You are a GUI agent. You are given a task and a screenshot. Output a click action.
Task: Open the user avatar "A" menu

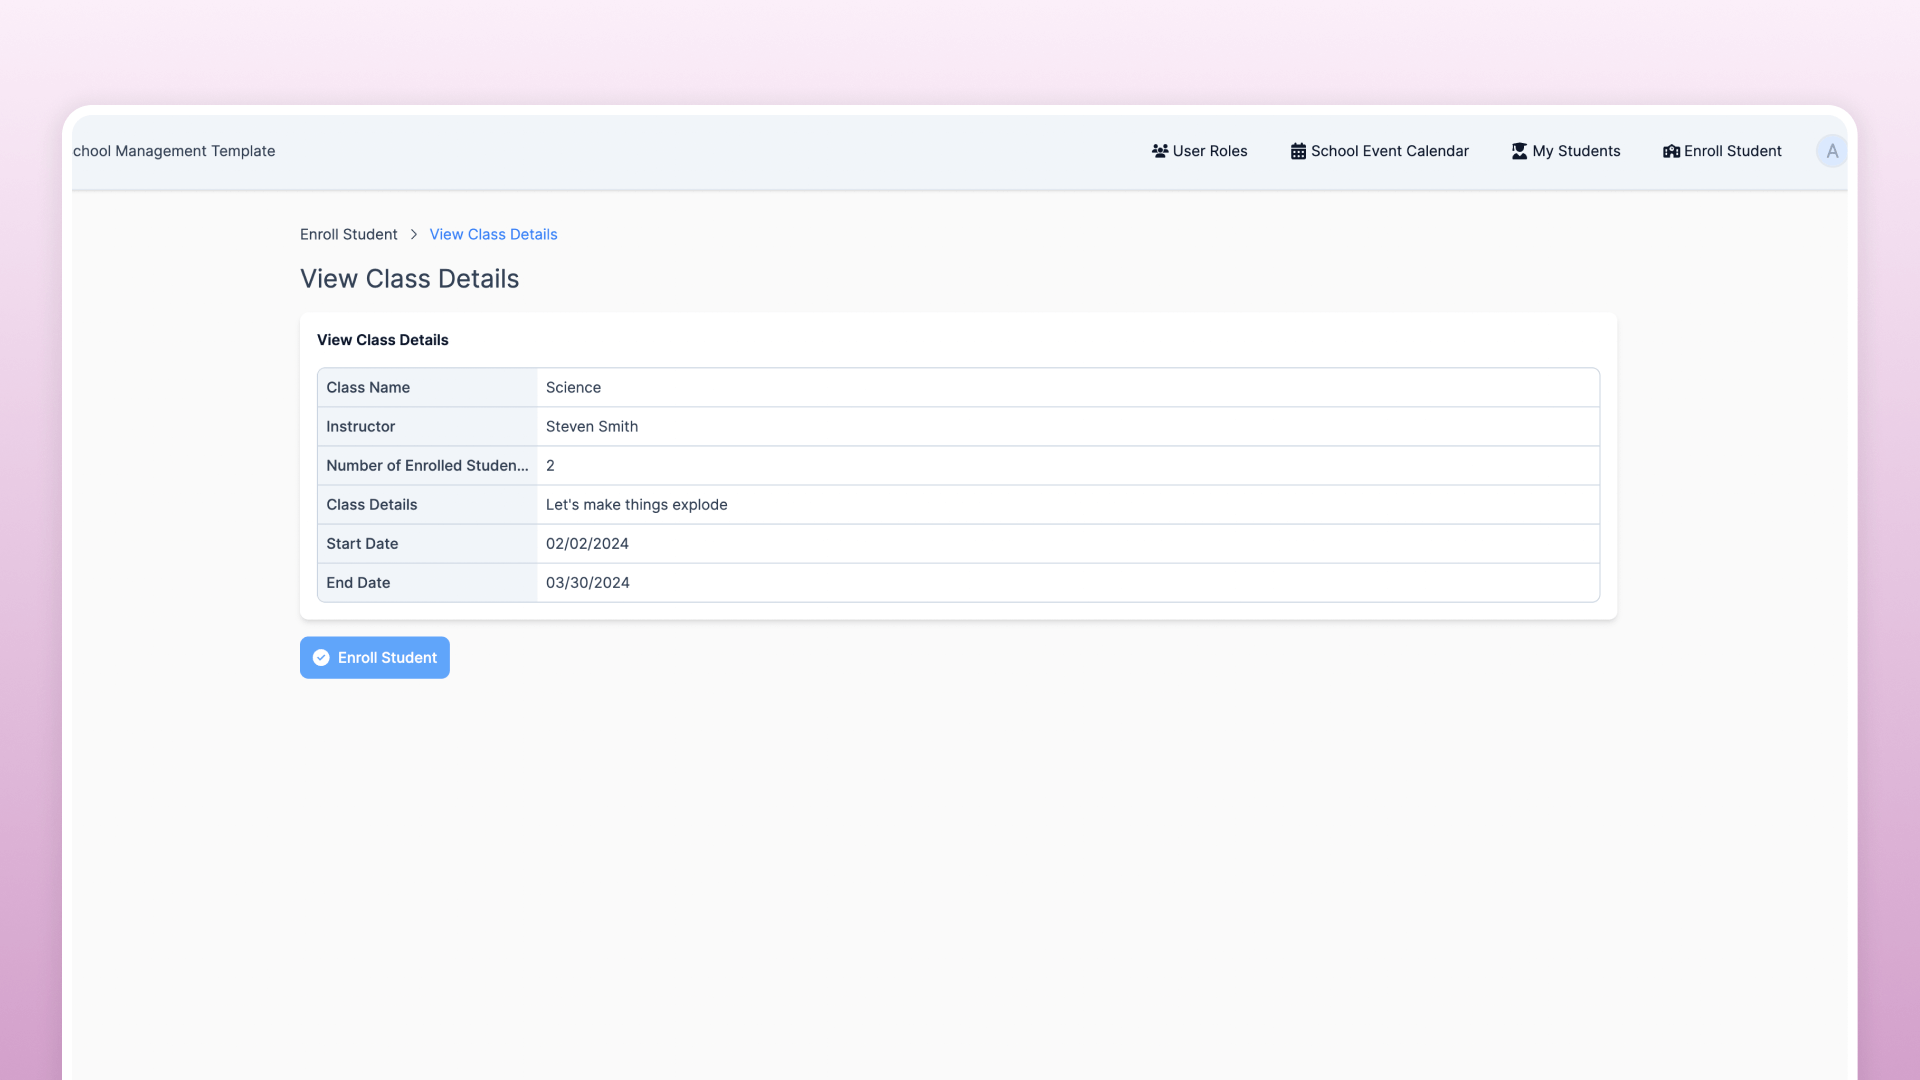pos(1831,151)
